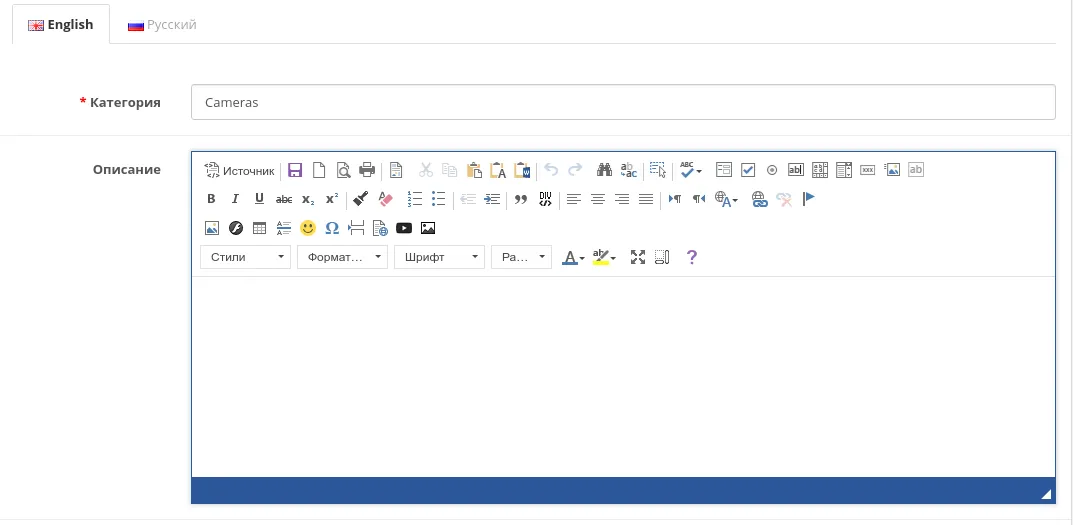Insert a smiley emoticon
This screenshot has width=1073, height=525.
[x=308, y=228]
